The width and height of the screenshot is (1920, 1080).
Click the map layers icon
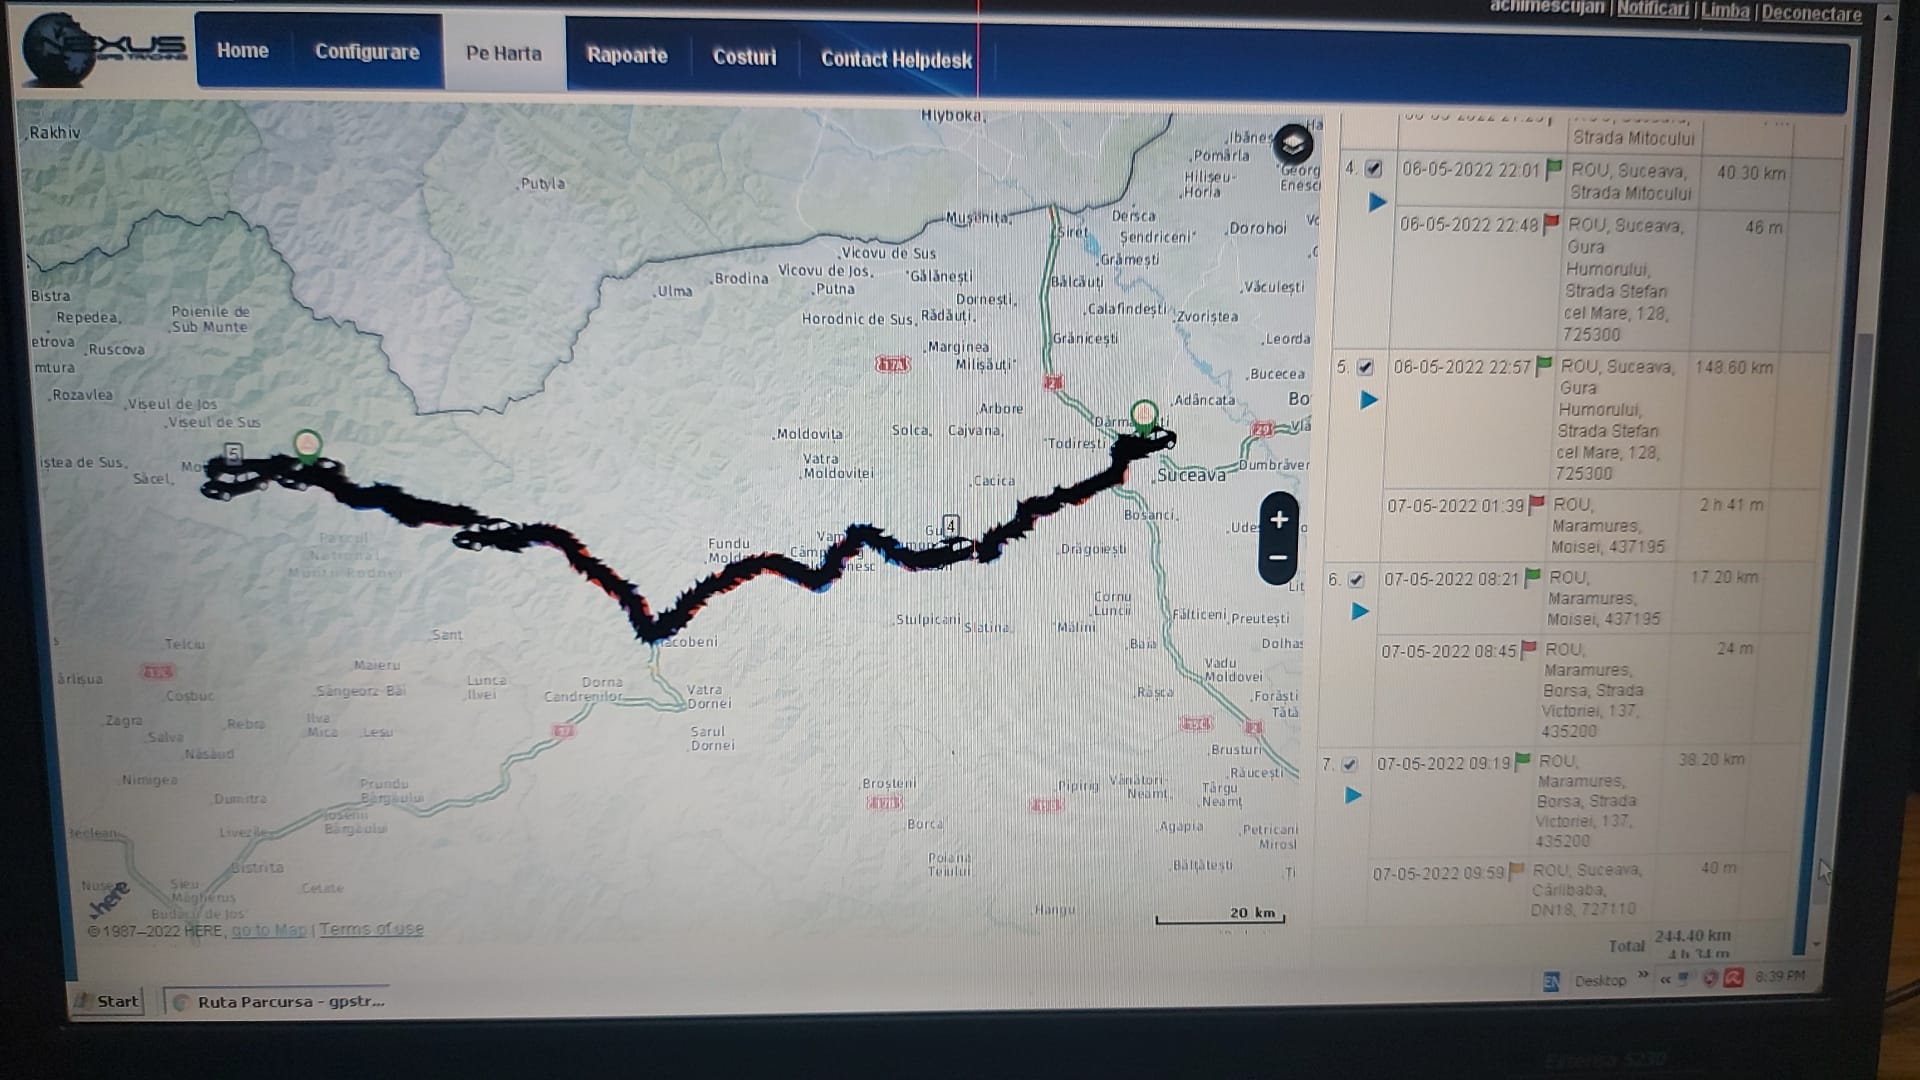[1293, 145]
